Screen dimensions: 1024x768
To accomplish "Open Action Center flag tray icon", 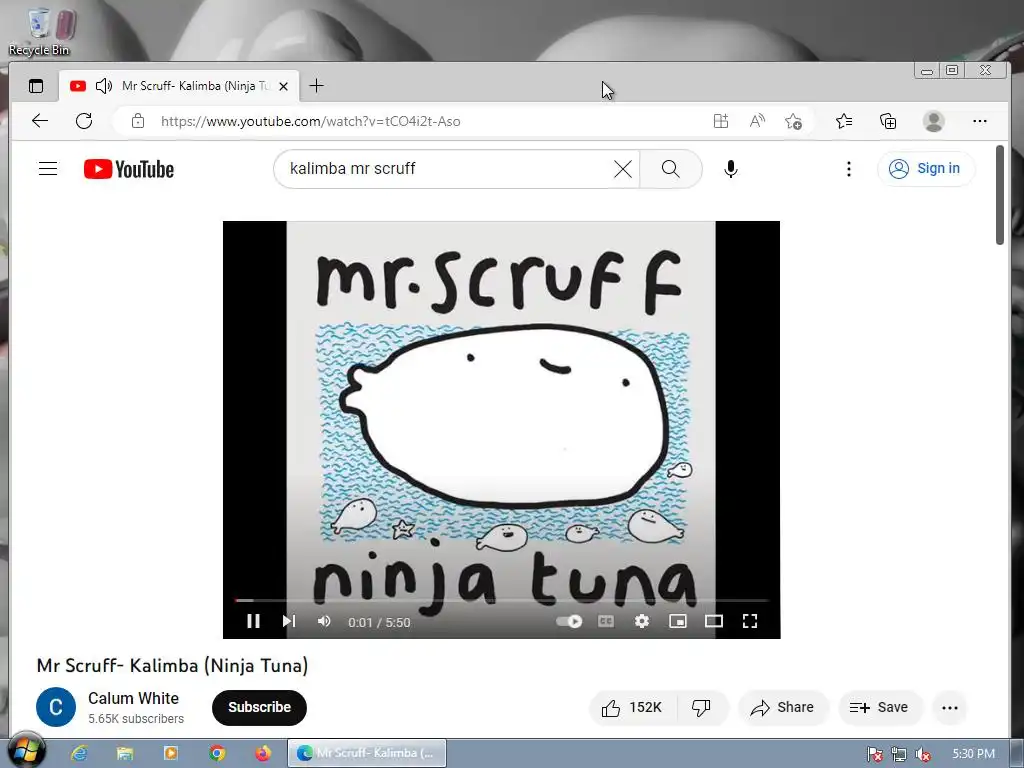I will point(874,754).
